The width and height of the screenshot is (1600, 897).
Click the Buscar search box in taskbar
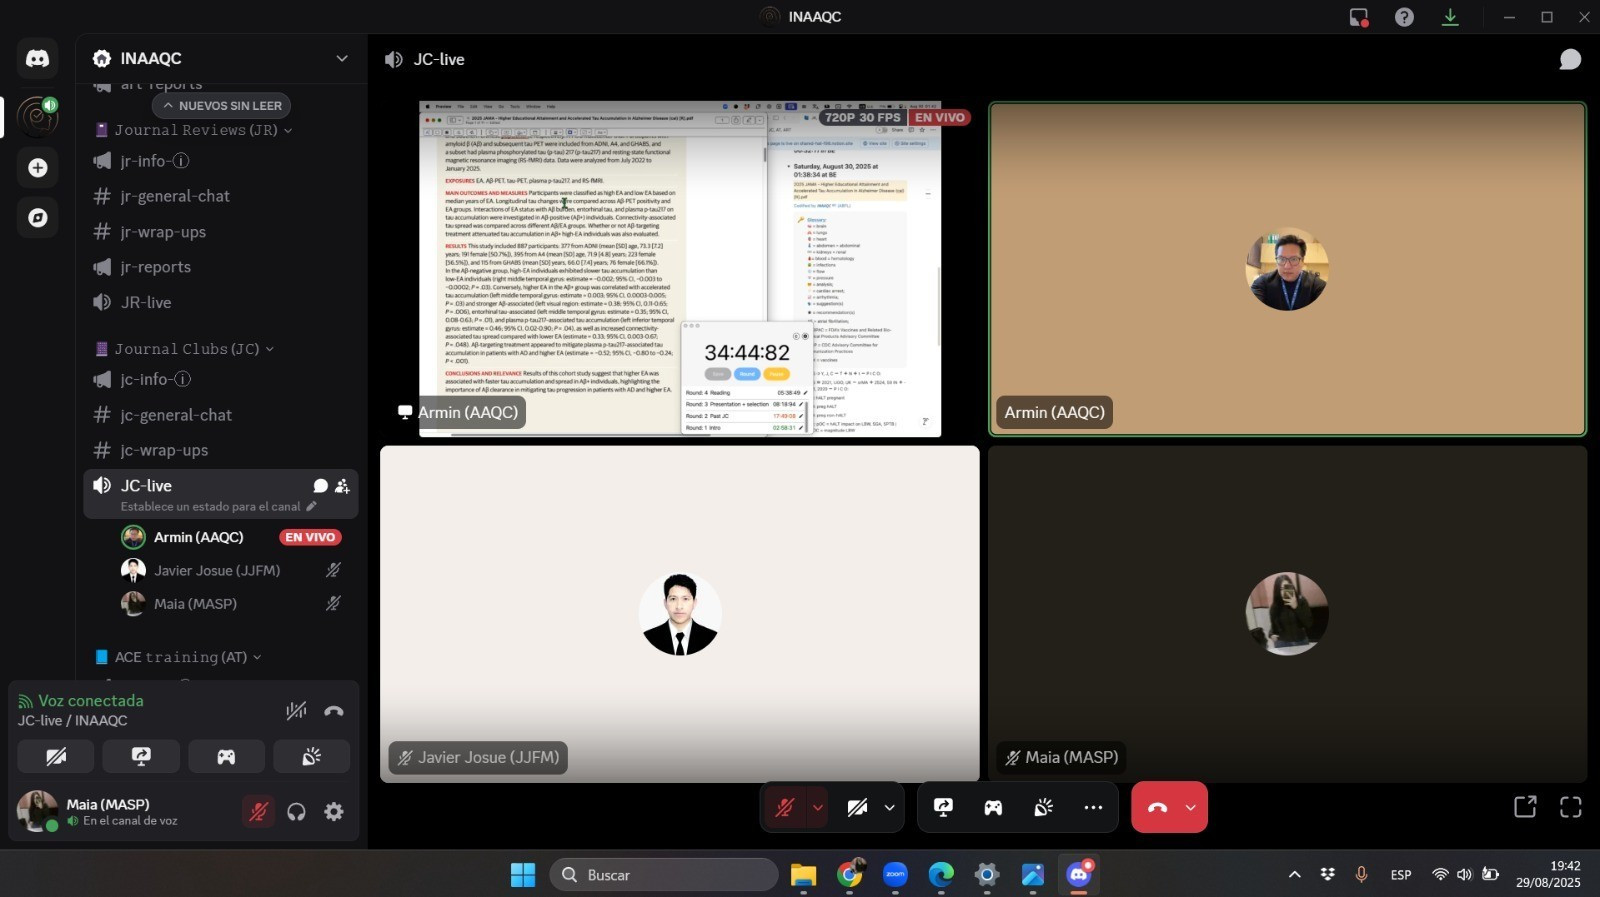tap(664, 875)
